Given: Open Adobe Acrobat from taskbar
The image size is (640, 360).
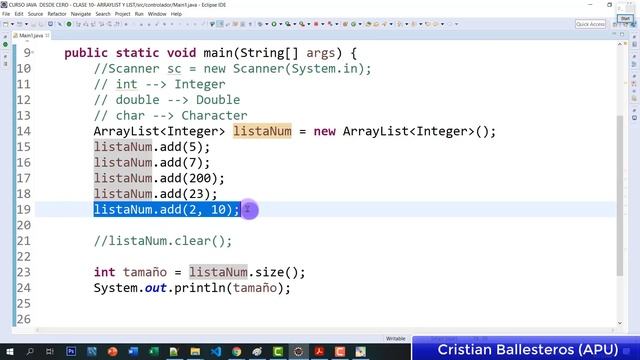Looking at the screenshot, I should click(x=319, y=351).
